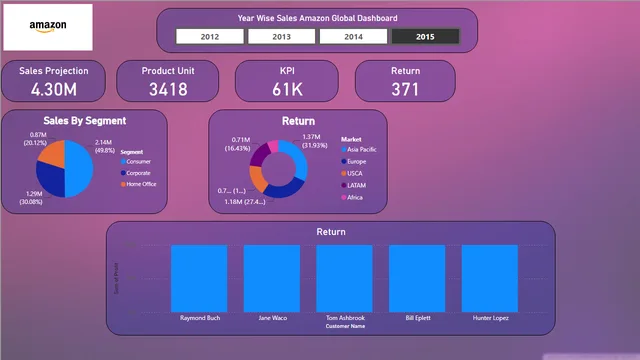Click the Africa legend marker
The height and width of the screenshot is (360, 640).
[344, 198]
